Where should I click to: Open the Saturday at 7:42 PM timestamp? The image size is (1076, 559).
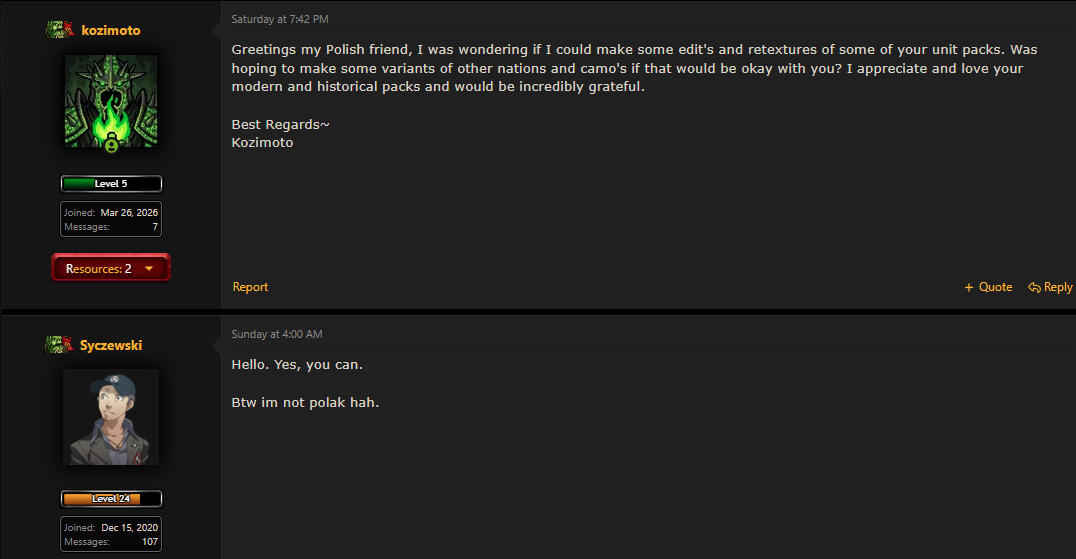(x=280, y=19)
